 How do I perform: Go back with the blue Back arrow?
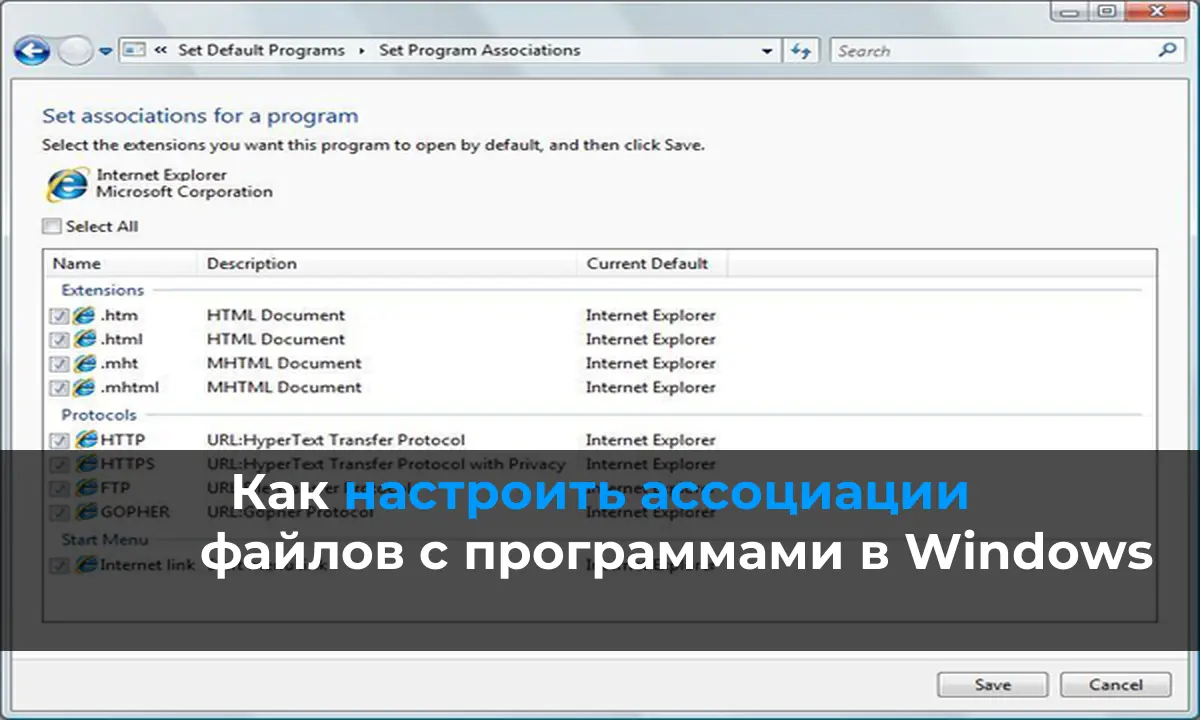[31, 50]
